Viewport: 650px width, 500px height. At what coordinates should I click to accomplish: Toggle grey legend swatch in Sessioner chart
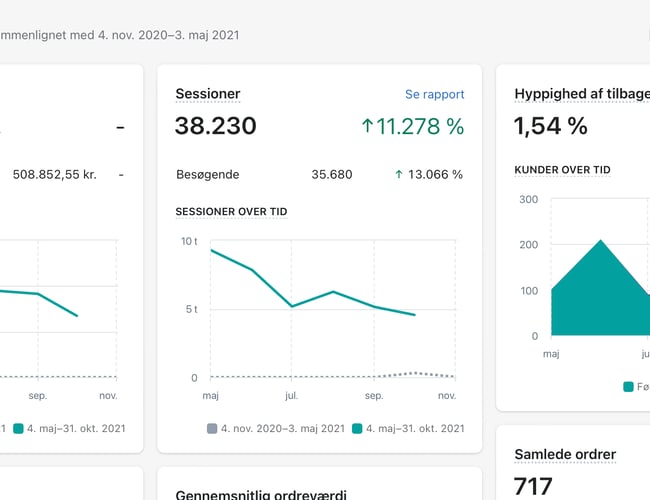212,429
